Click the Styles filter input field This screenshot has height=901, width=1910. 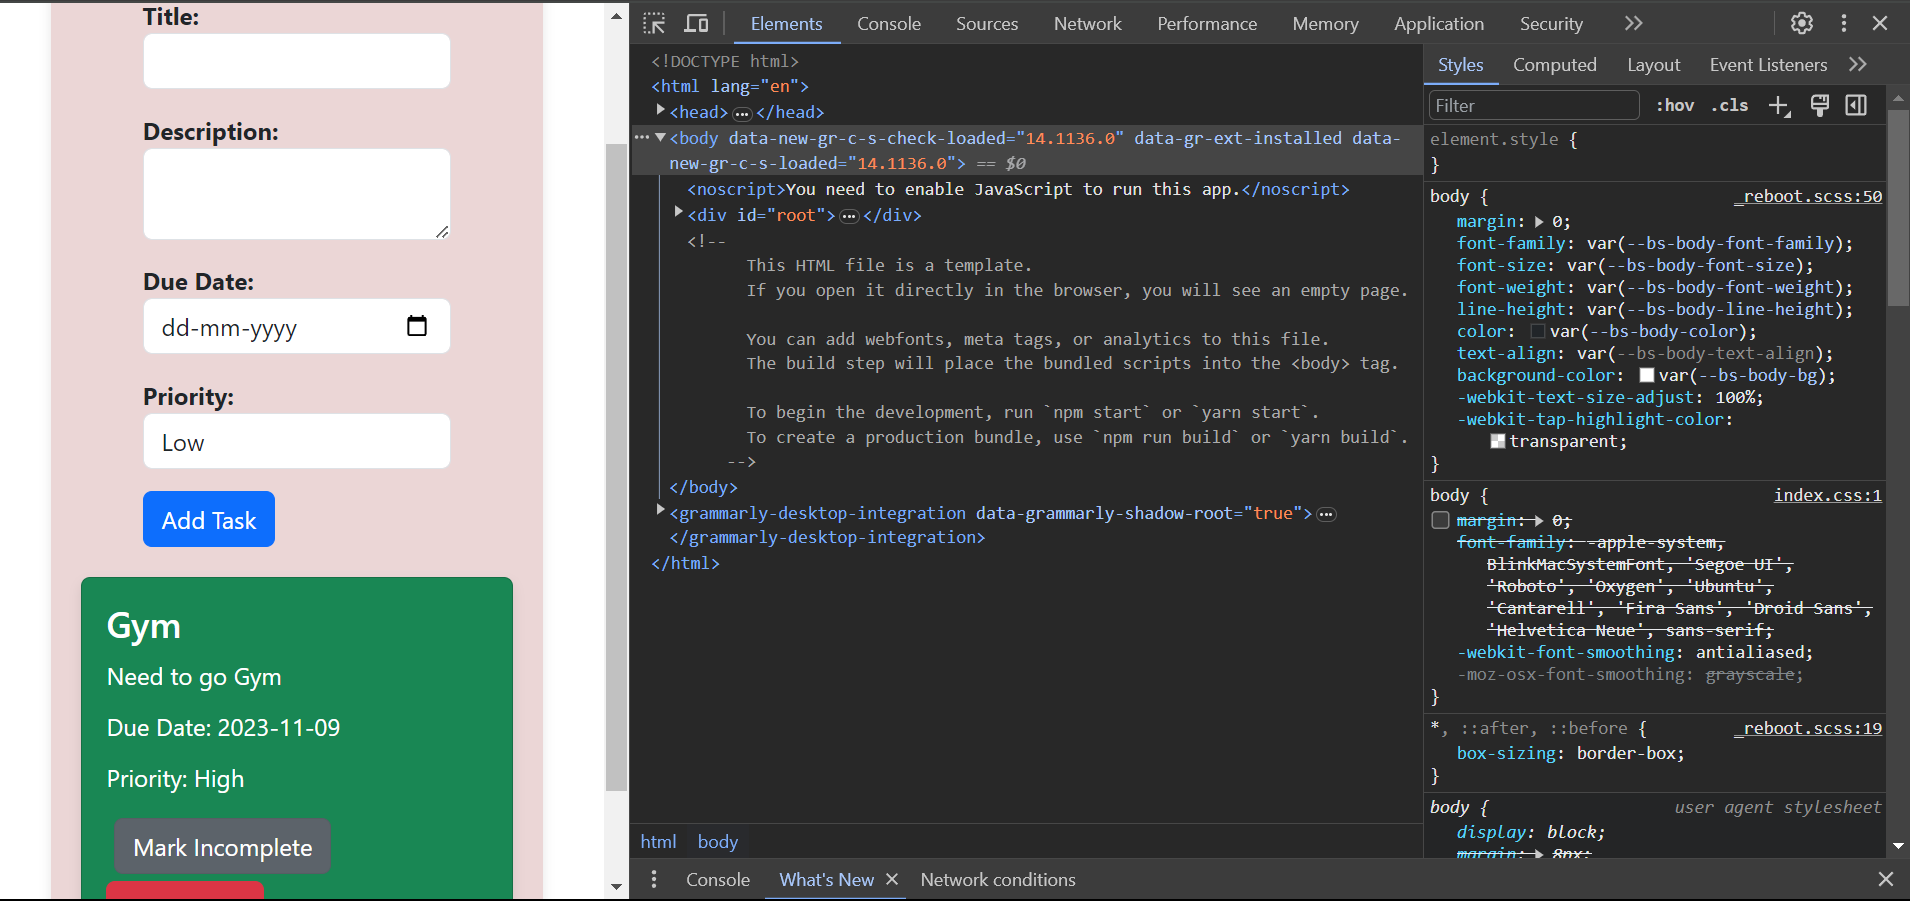click(x=1532, y=105)
